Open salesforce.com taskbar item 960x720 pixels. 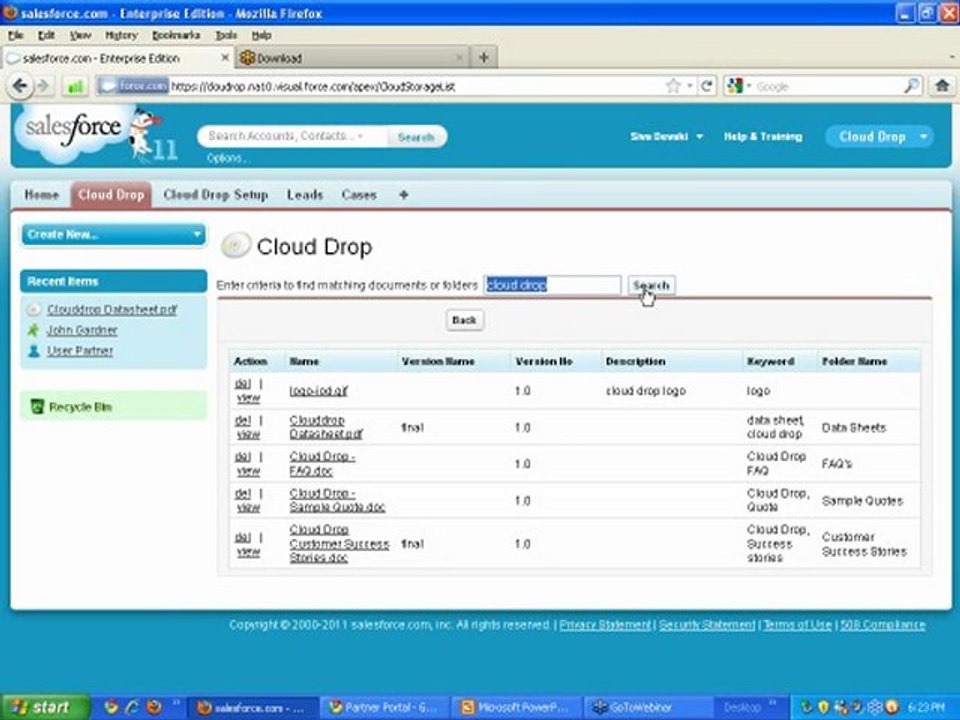[252, 708]
